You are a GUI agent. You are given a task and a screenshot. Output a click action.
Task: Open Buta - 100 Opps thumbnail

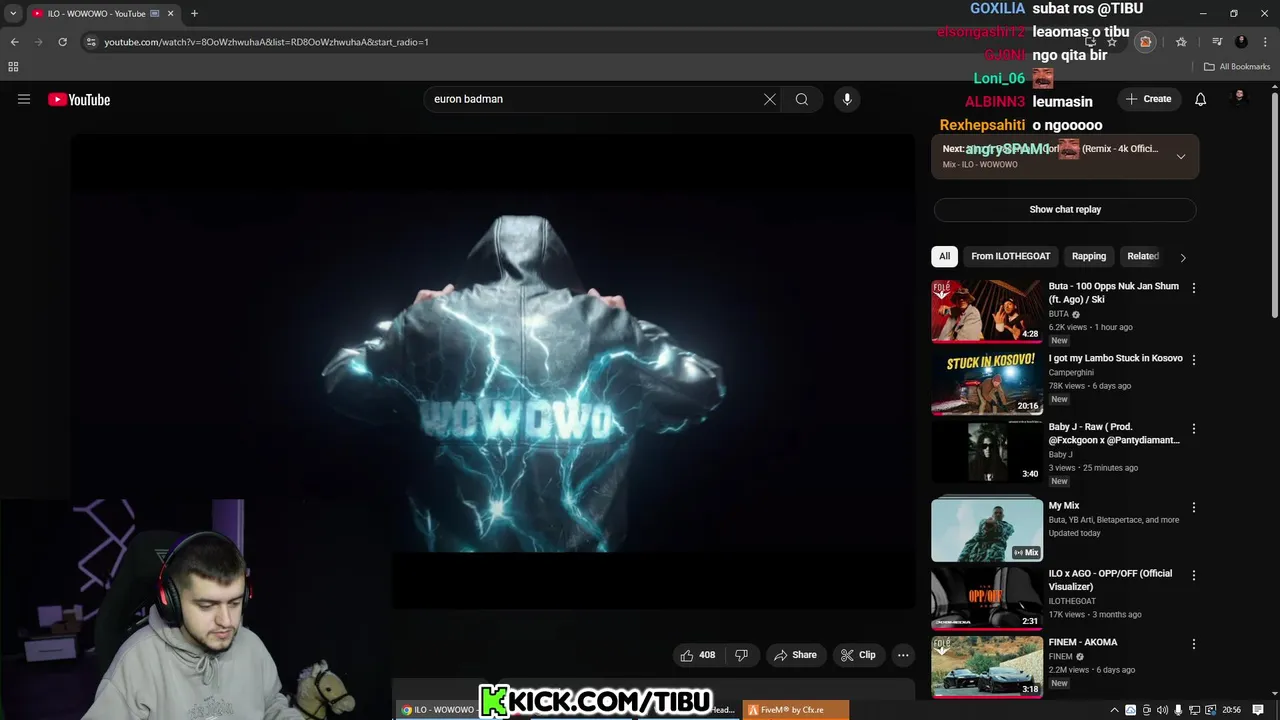tap(987, 311)
